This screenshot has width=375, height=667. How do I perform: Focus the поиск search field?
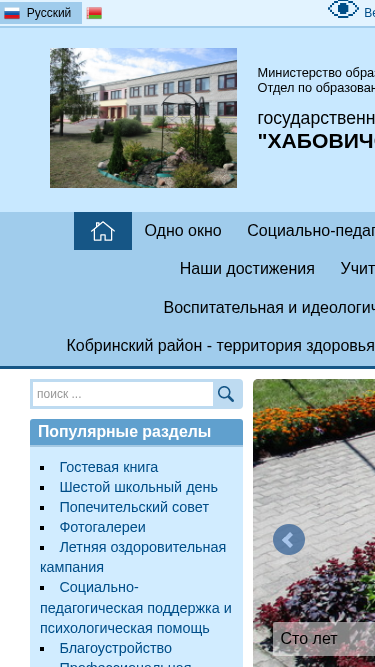click(123, 394)
